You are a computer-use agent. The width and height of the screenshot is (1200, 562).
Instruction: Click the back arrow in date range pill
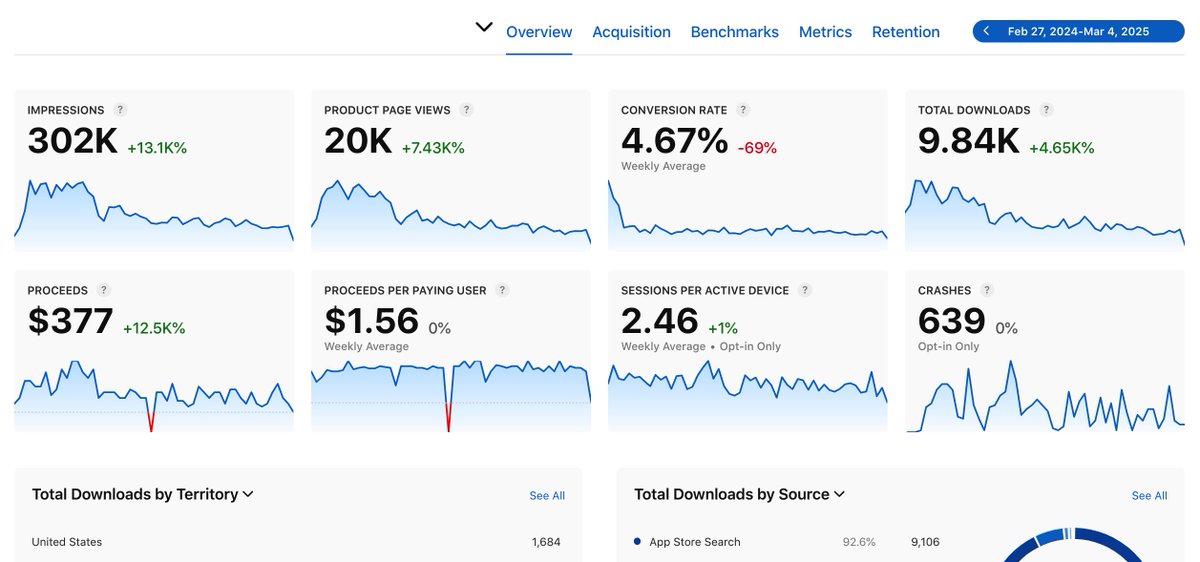coord(986,31)
